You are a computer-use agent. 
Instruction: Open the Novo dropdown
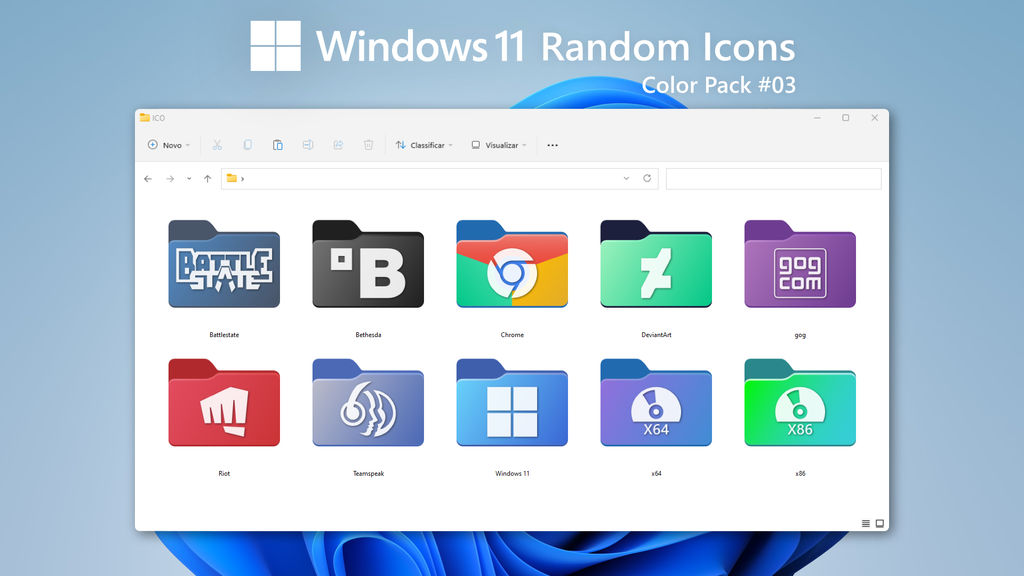[x=169, y=145]
